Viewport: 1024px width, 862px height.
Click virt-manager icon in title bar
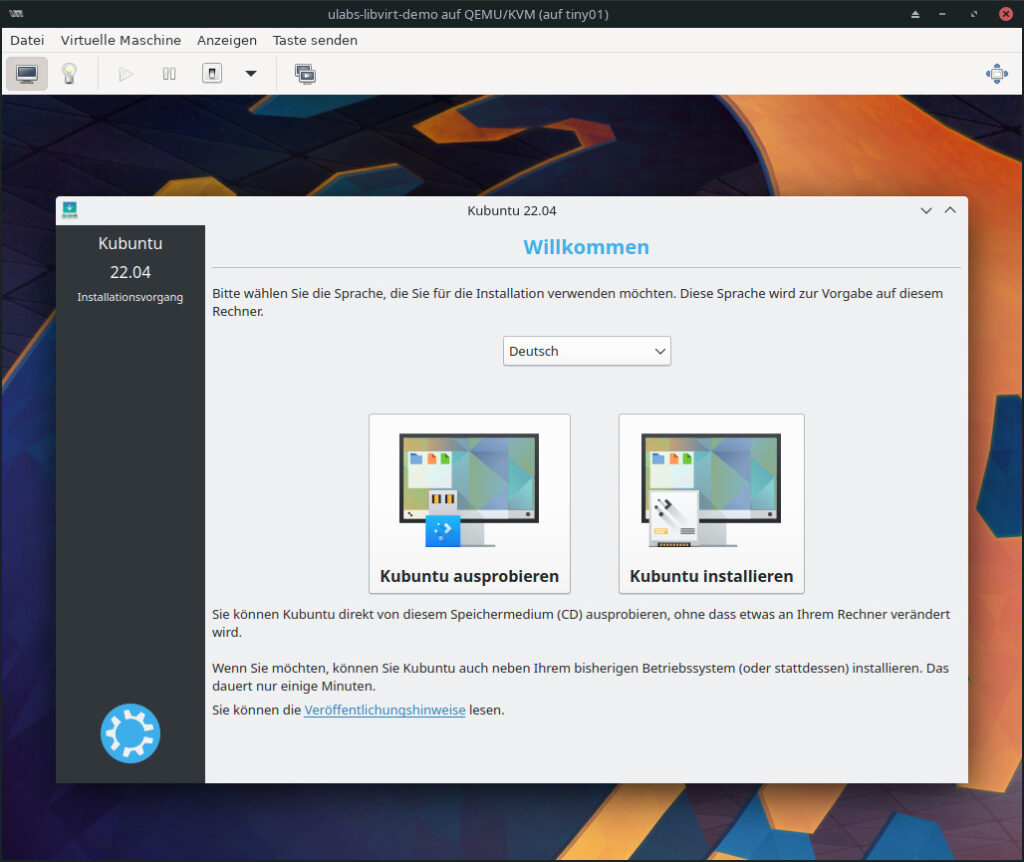[x=16, y=14]
